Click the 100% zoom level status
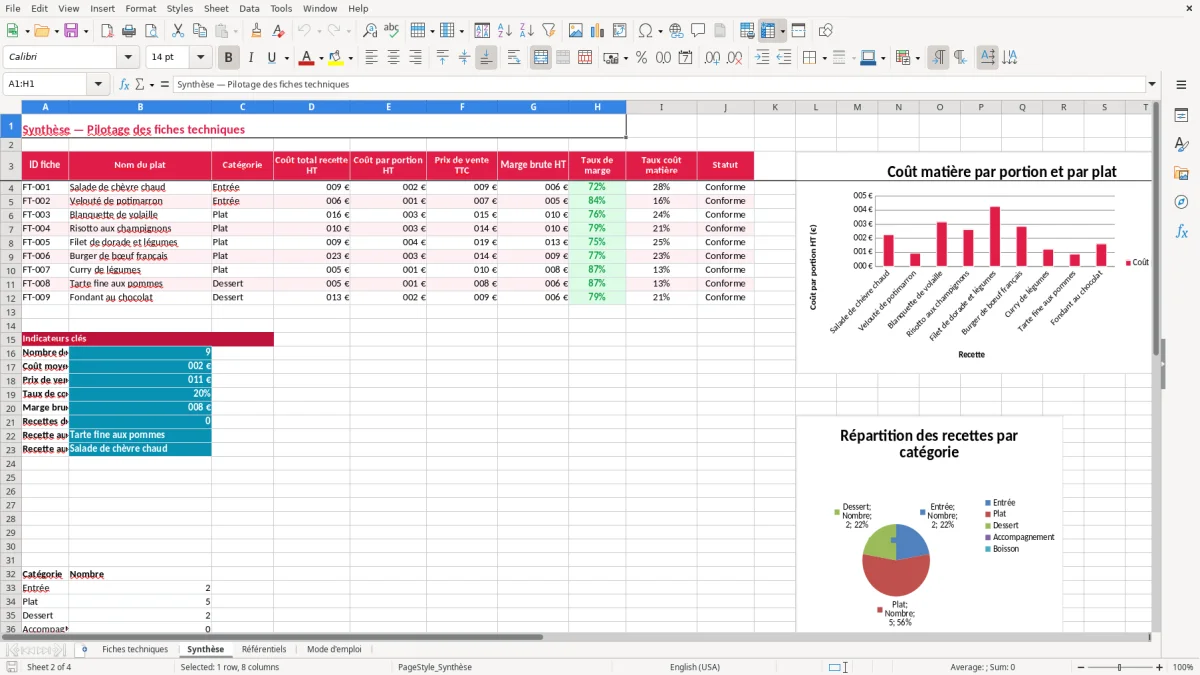1200x675 pixels. [1183, 667]
